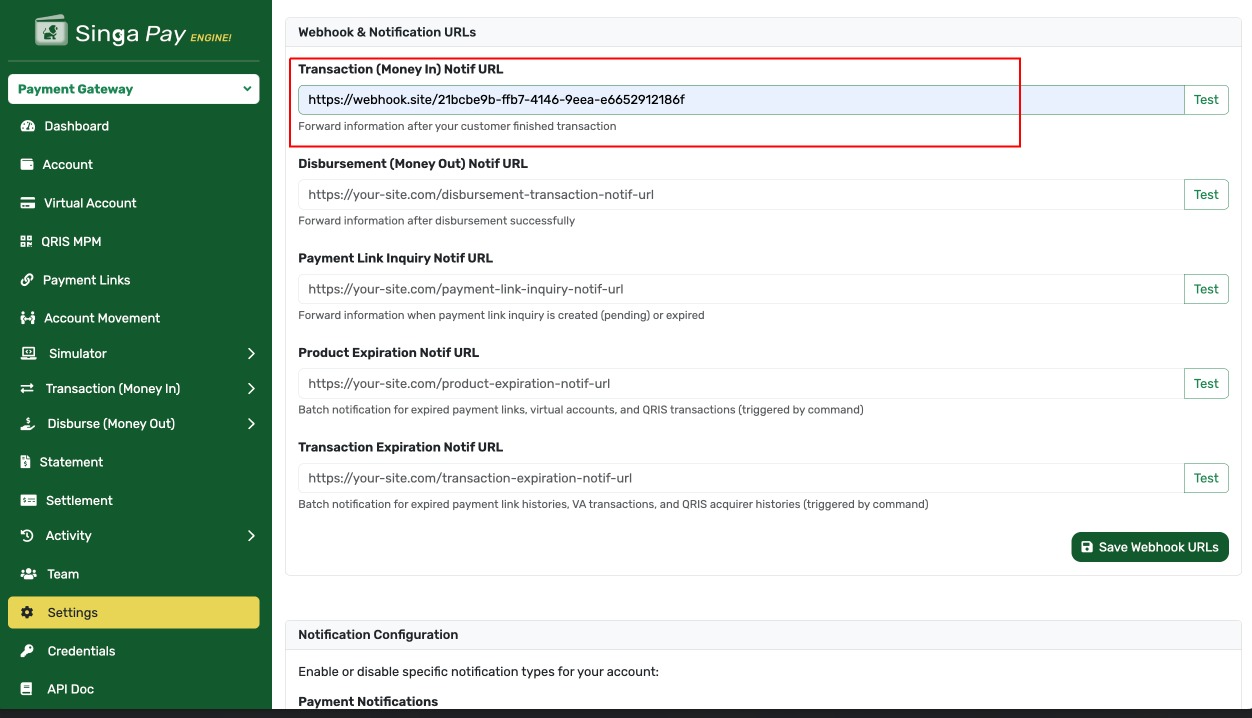The height and width of the screenshot is (718, 1252).
Task: Open the Dashboard from the sidebar icon
Action: coord(28,126)
